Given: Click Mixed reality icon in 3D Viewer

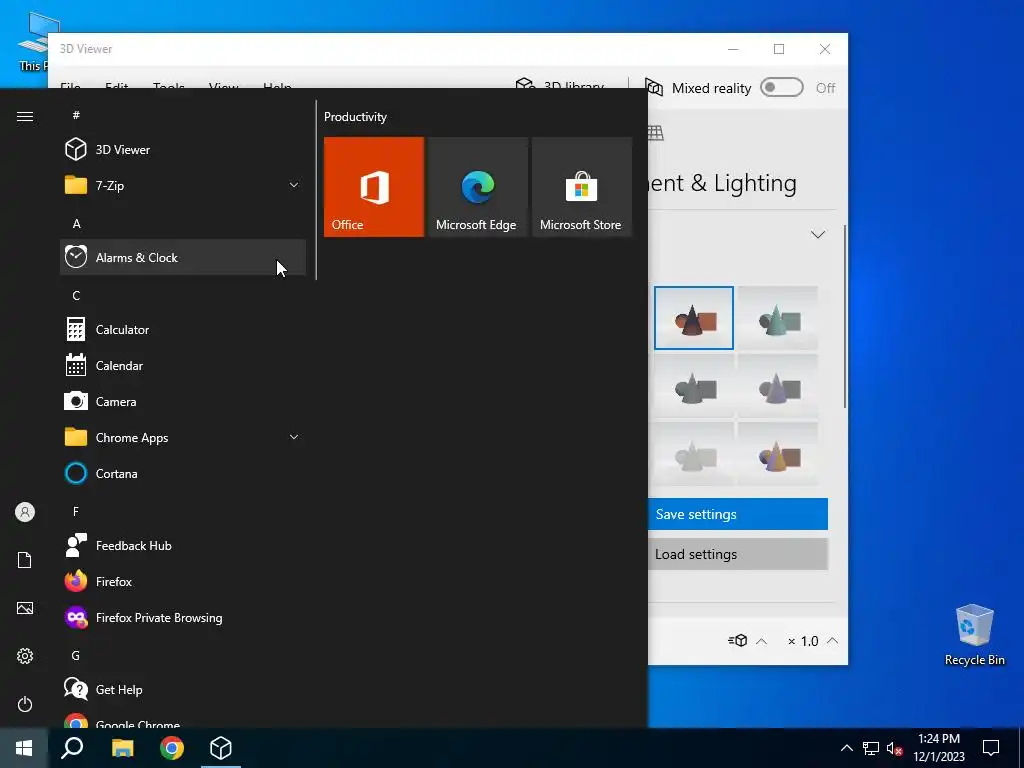Looking at the screenshot, I should click(x=654, y=88).
